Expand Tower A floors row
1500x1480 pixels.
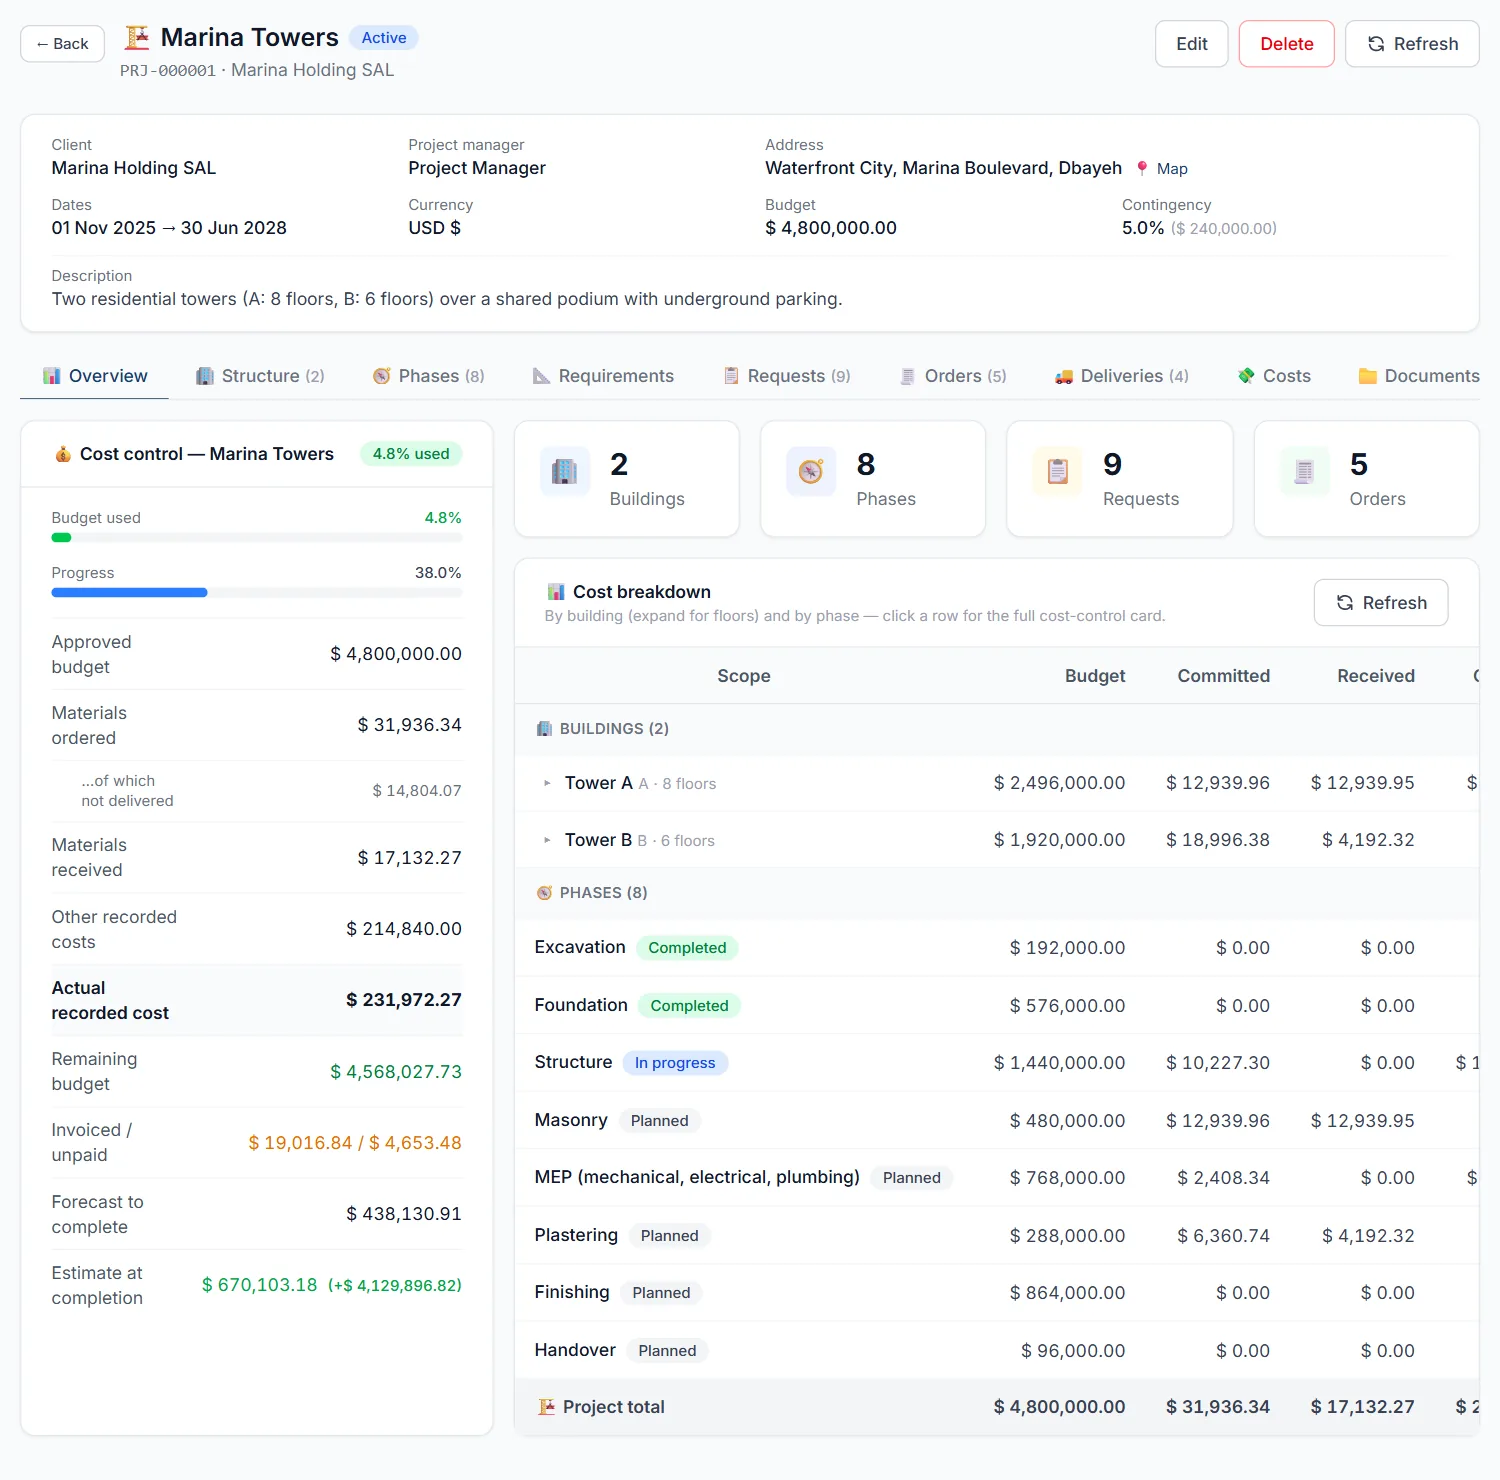click(x=547, y=783)
